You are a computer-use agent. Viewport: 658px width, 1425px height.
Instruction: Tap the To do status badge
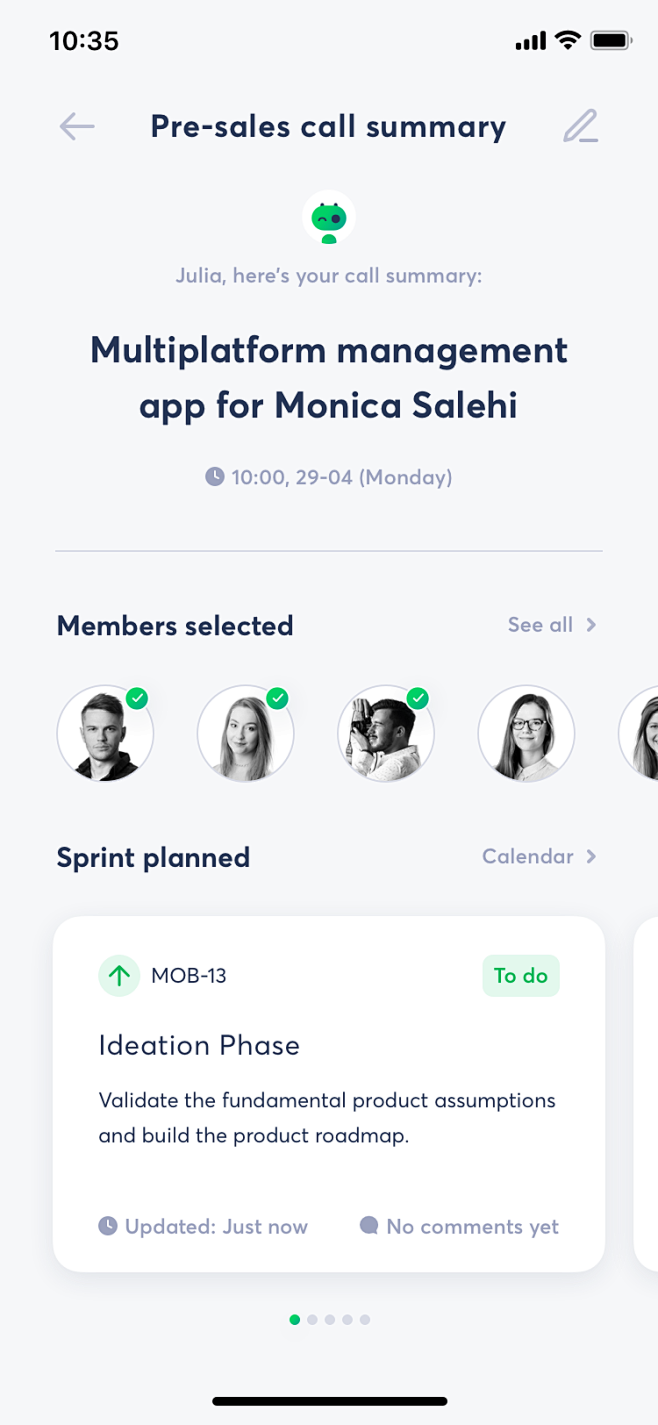[521, 975]
